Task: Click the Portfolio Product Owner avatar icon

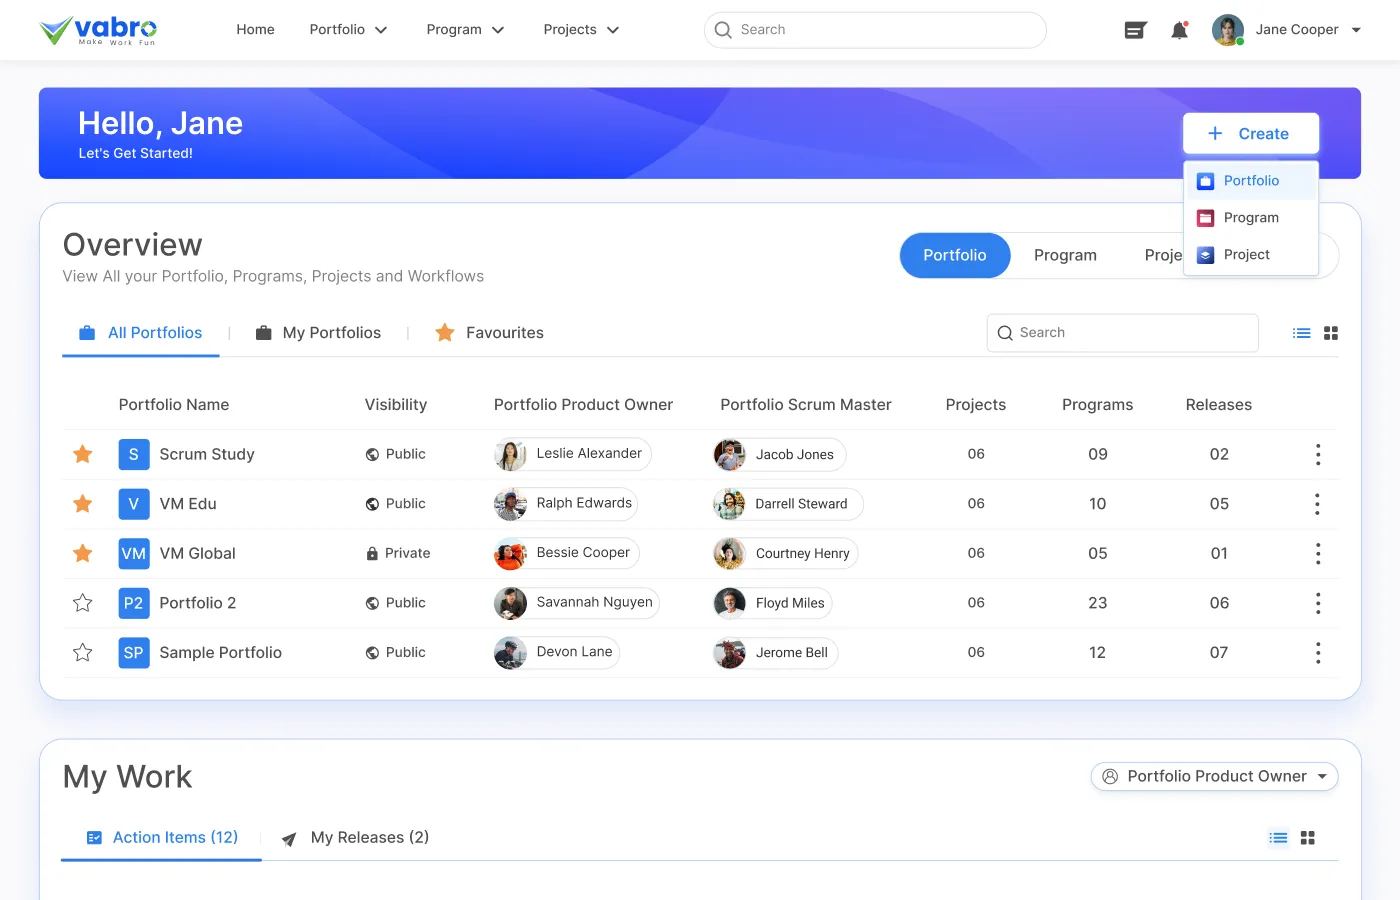Action: (1108, 776)
